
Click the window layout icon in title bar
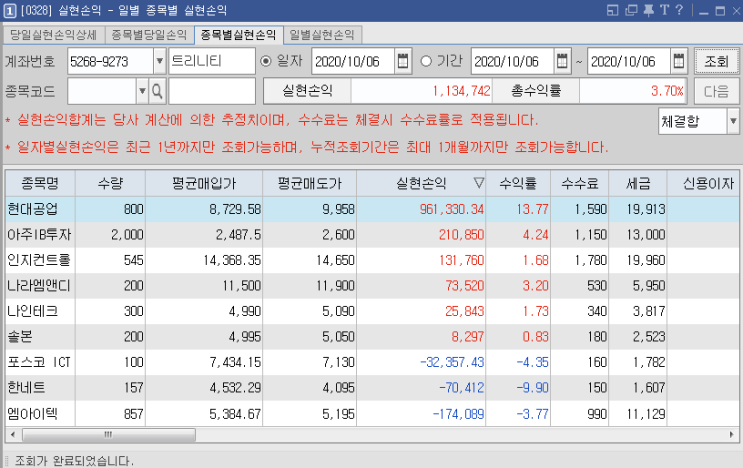[x=613, y=10]
